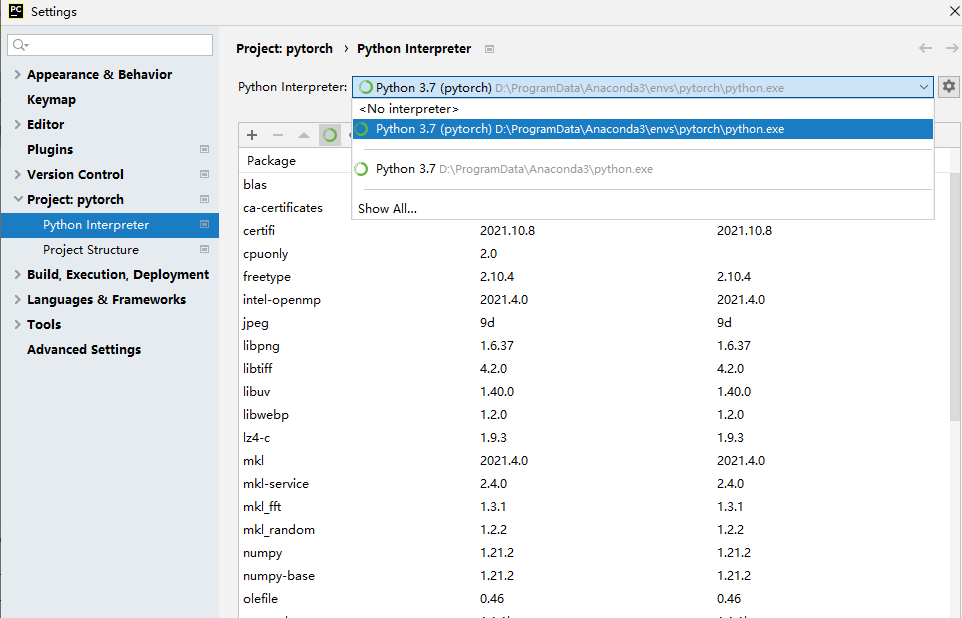The height and width of the screenshot is (618, 962).
Task: Click cpuonly version 2.0 cell
Action: pos(488,253)
